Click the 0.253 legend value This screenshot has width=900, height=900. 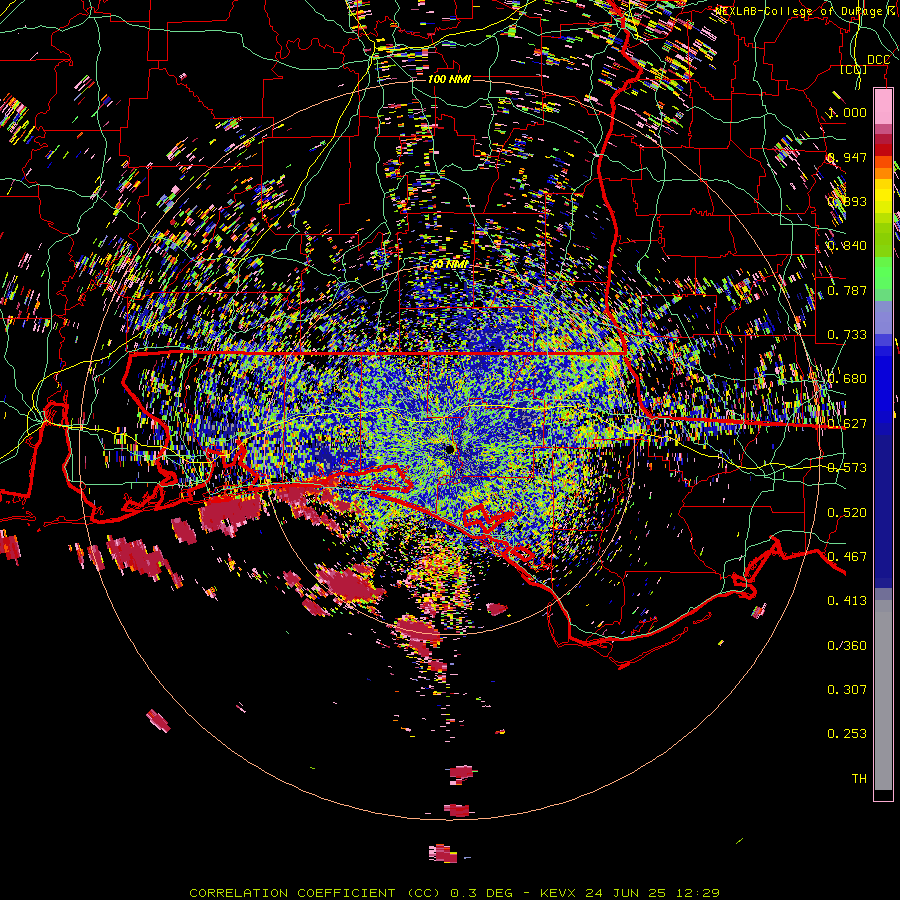click(847, 734)
